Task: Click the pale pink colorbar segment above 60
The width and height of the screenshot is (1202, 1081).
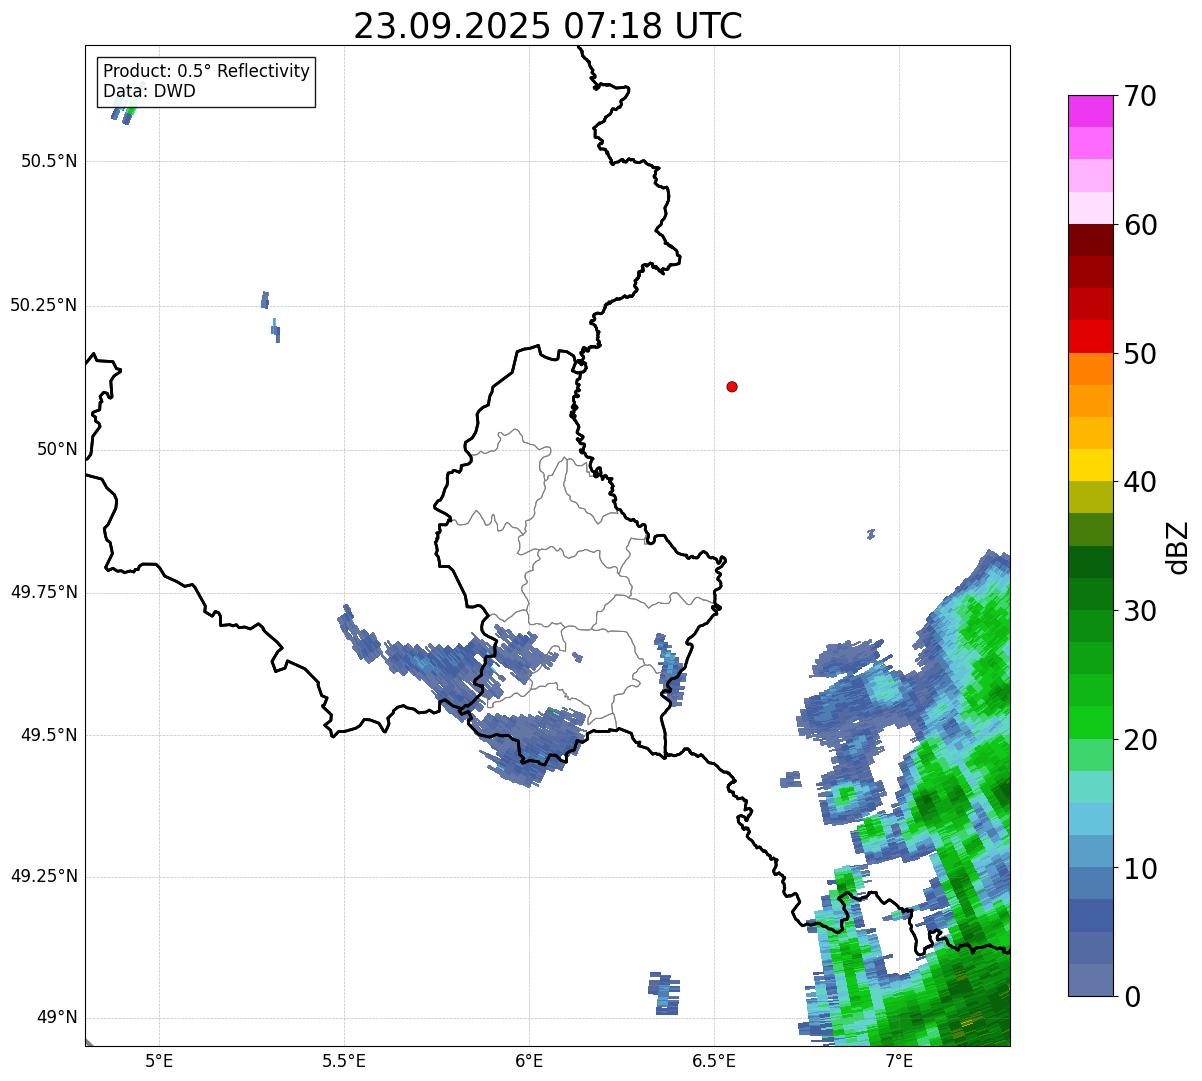Action: [x=1090, y=208]
